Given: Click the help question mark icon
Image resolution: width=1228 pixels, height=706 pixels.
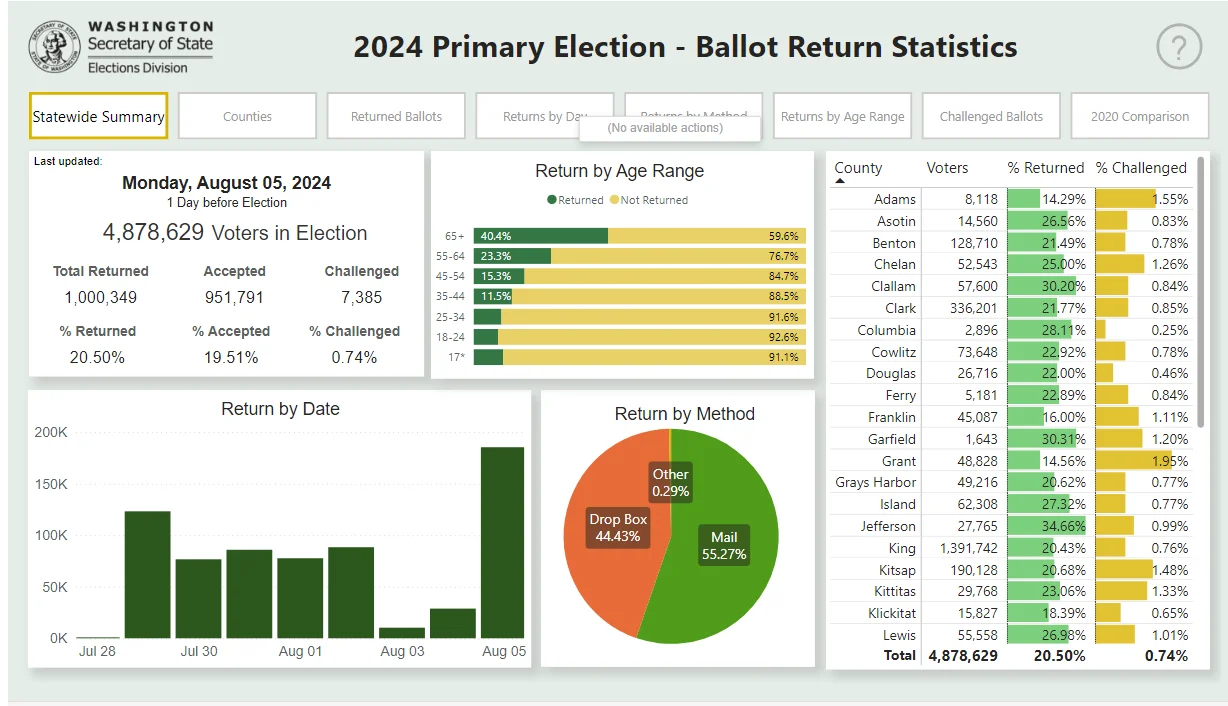Looking at the screenshot, I should coord(1178,47).
